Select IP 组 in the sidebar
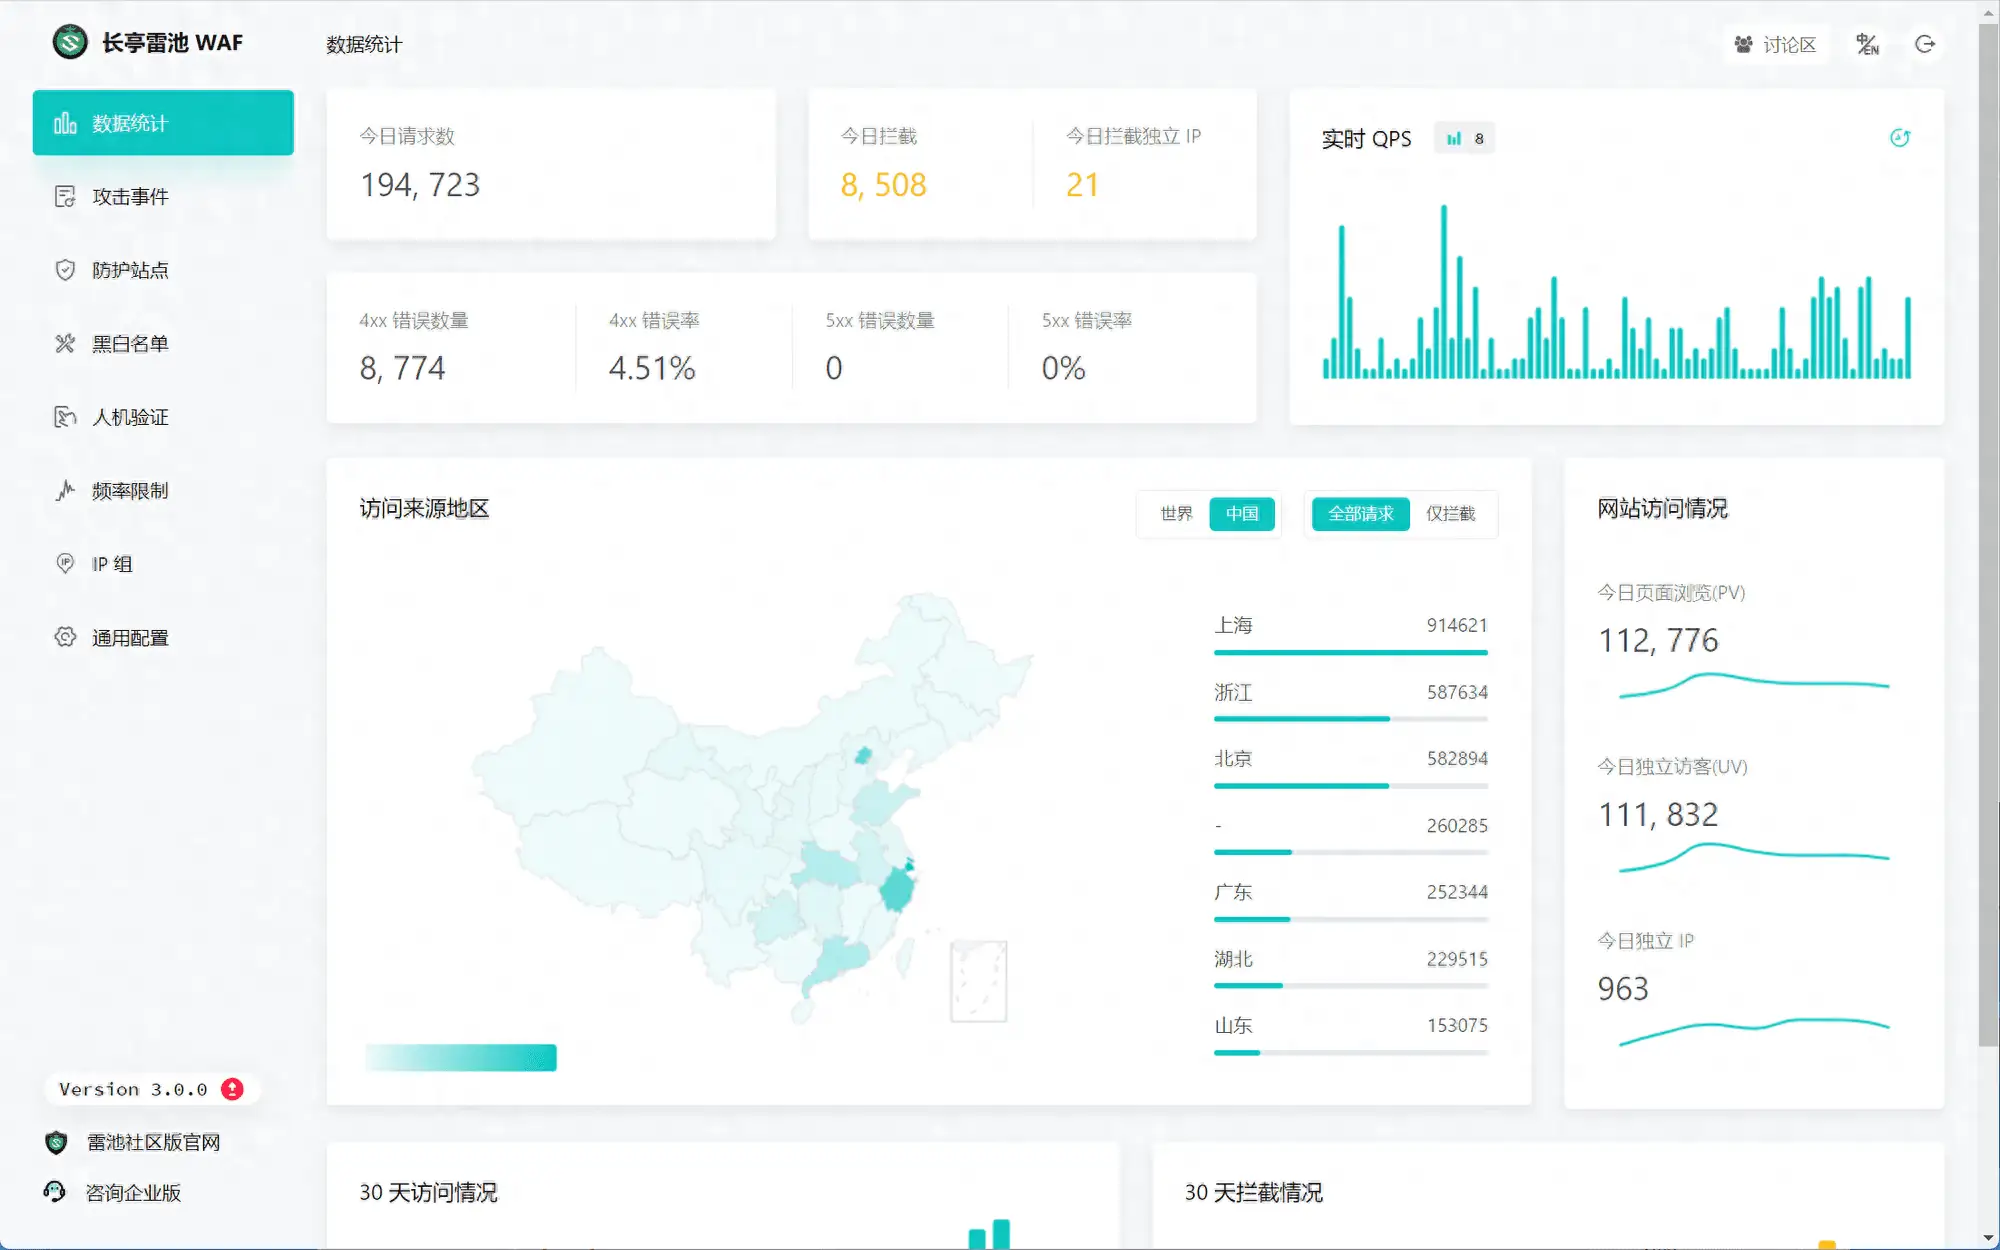The image size is (2000, 1250). click(112, 563)
